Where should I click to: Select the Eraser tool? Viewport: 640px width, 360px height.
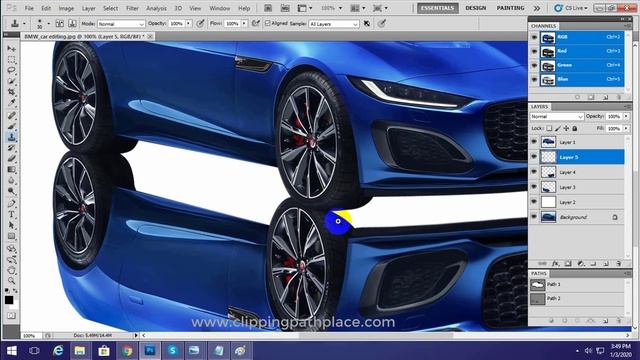coord(11,158)
